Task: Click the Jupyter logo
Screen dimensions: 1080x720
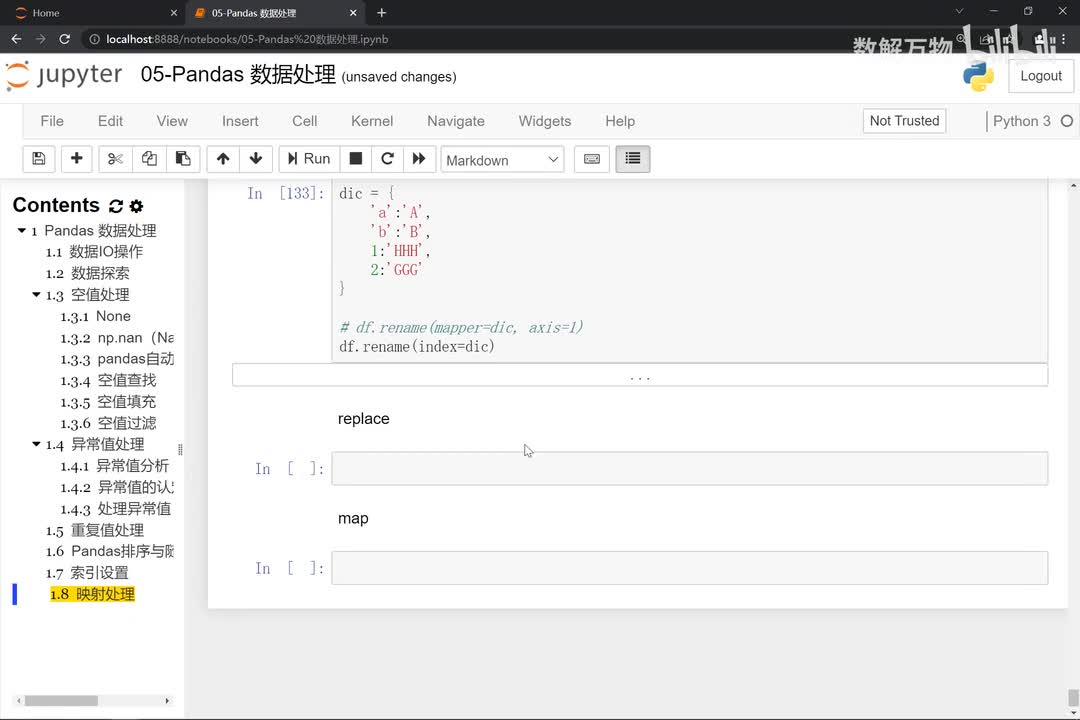Action: [64, 75]
